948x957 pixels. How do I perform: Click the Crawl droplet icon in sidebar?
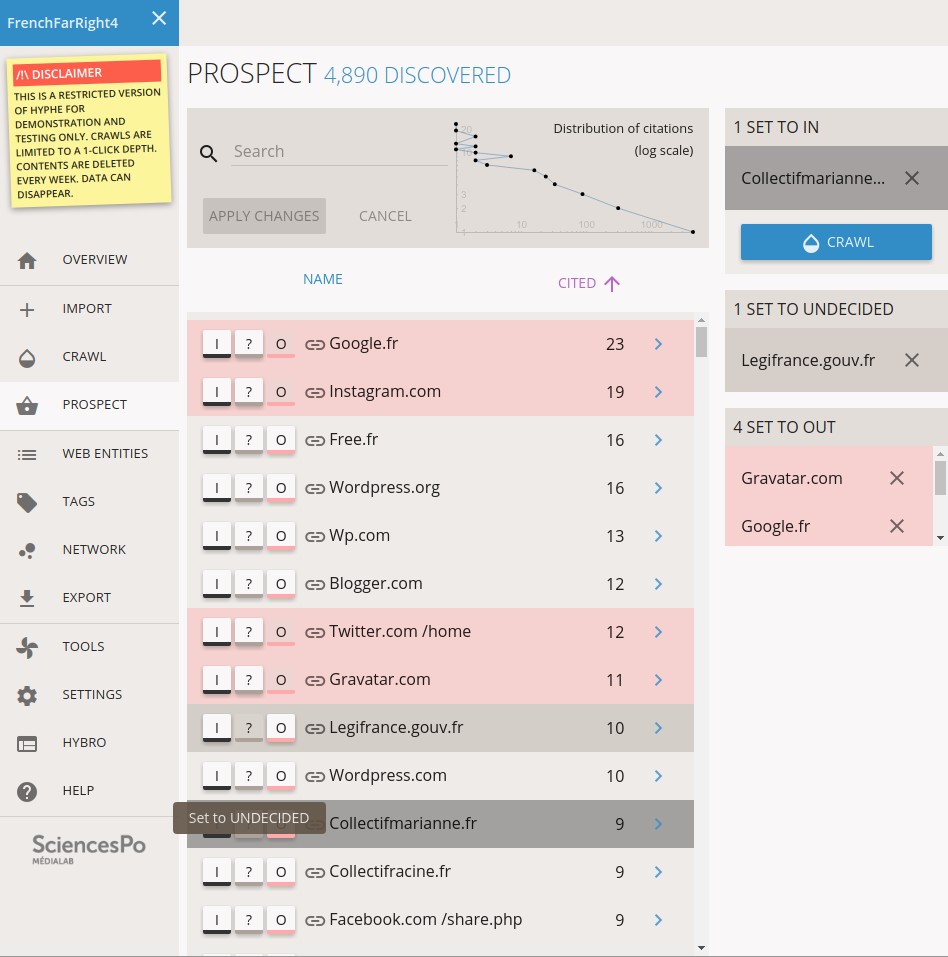click(27, 358)
